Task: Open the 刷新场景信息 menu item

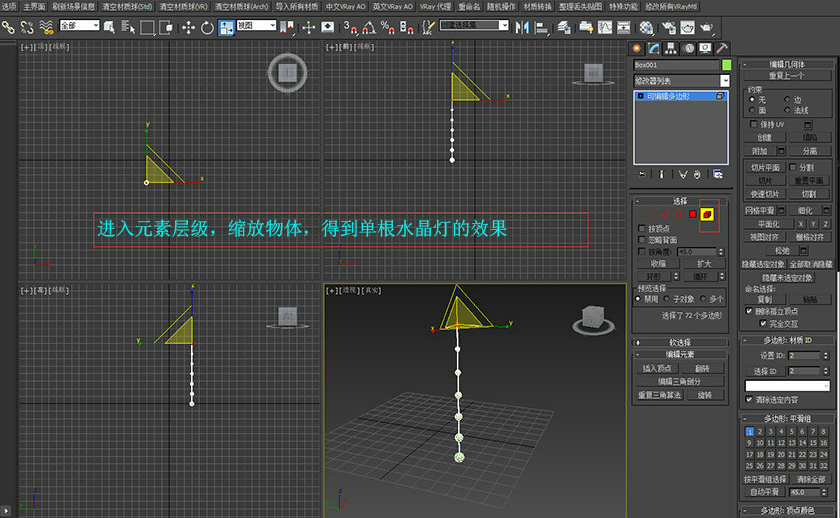Action: [73, 7]
